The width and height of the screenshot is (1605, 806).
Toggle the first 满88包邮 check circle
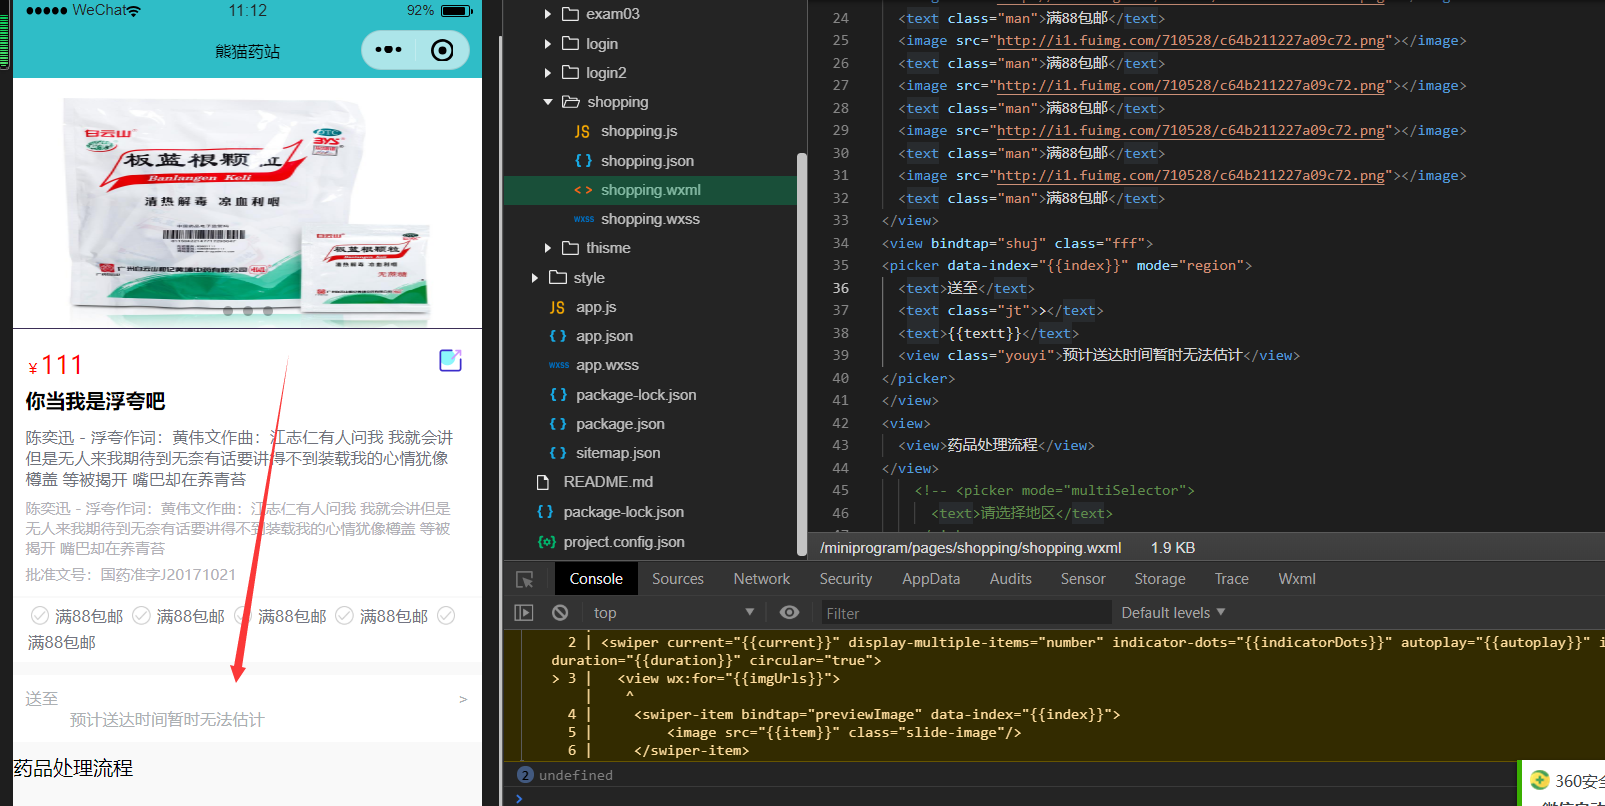coord(40,615)
